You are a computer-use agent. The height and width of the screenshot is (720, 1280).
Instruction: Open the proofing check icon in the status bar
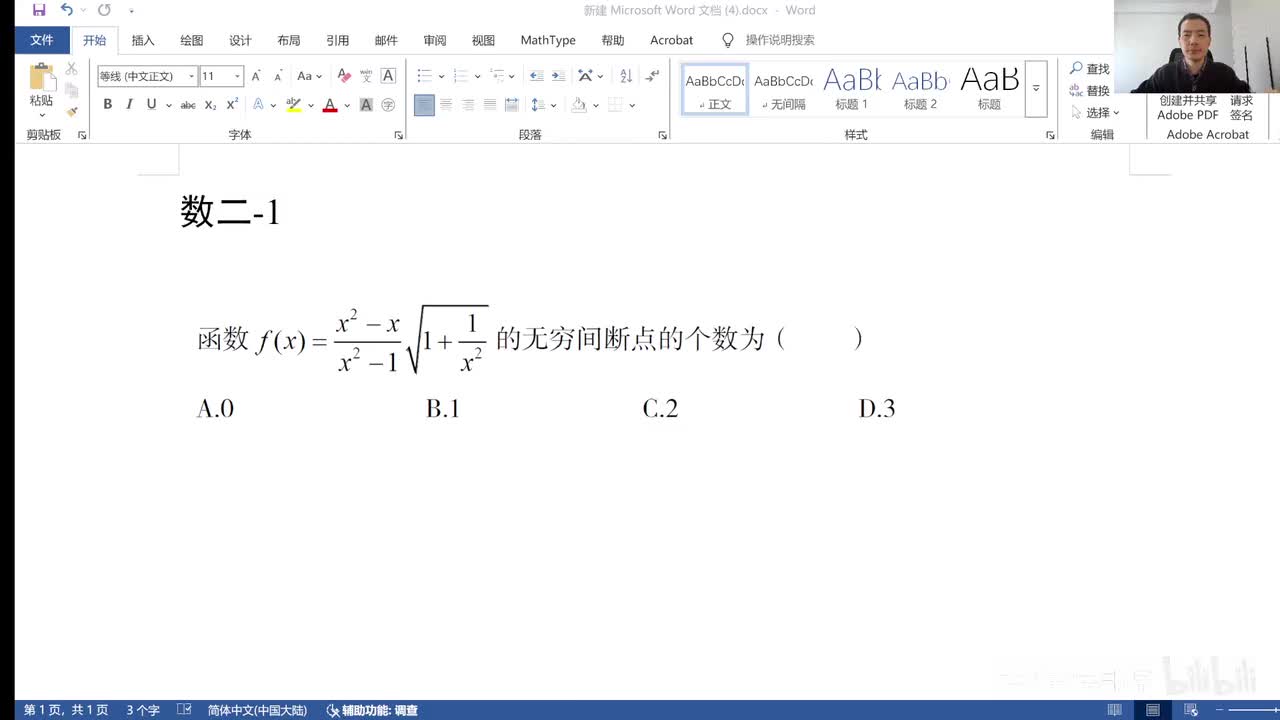pyautogui.click(x=184, y=710)
